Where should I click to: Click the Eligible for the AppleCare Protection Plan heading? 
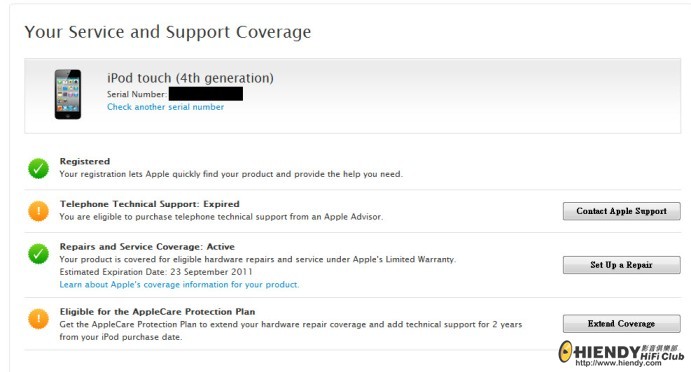[x=157, y=312]
